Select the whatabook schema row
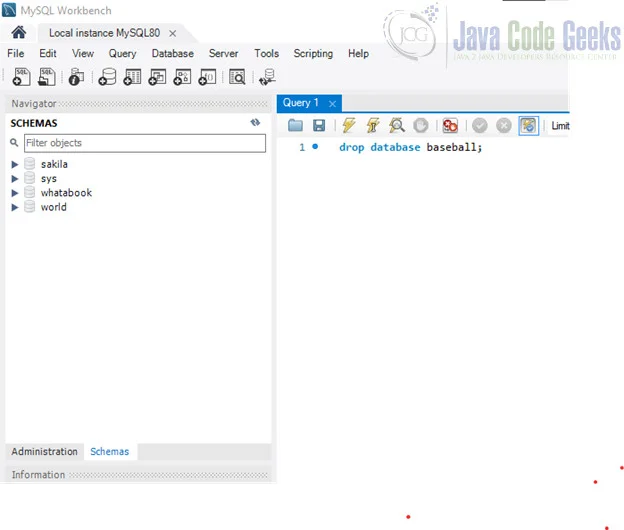Image resolution: width=624 pixels, height=530 pixels. [x=66, y=193]
